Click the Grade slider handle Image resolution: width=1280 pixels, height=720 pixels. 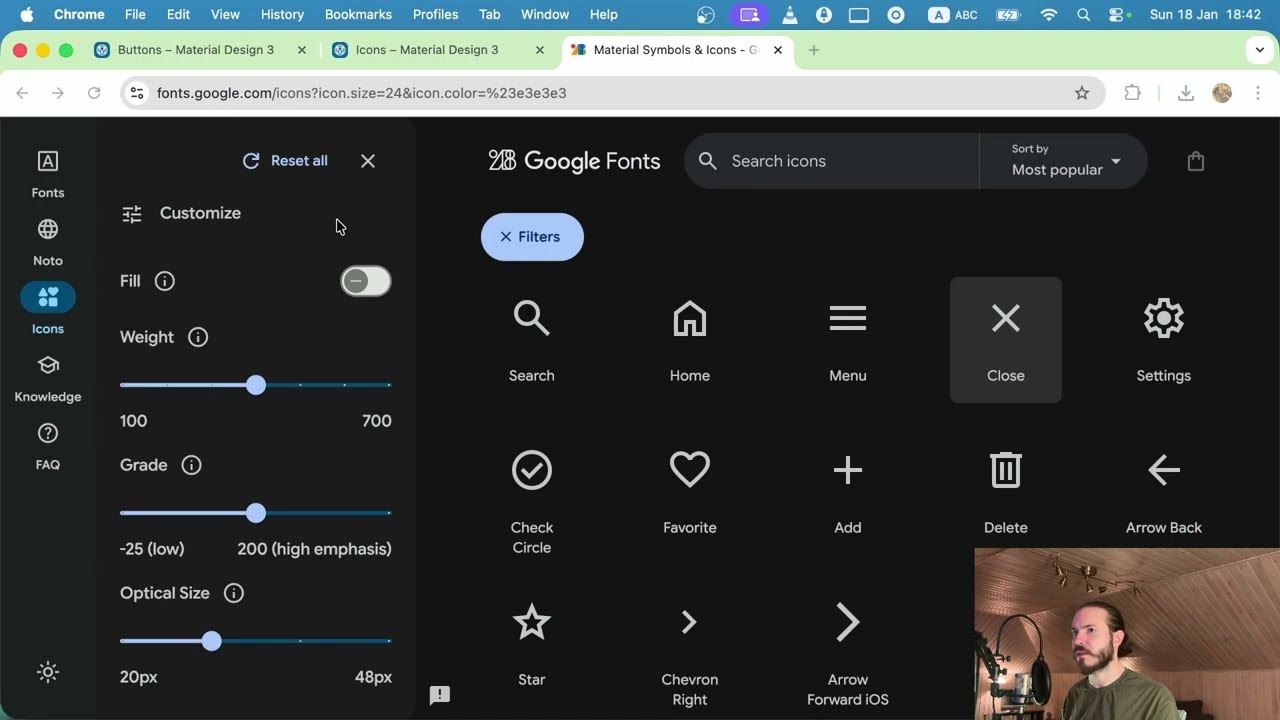[x=256, y=513]
